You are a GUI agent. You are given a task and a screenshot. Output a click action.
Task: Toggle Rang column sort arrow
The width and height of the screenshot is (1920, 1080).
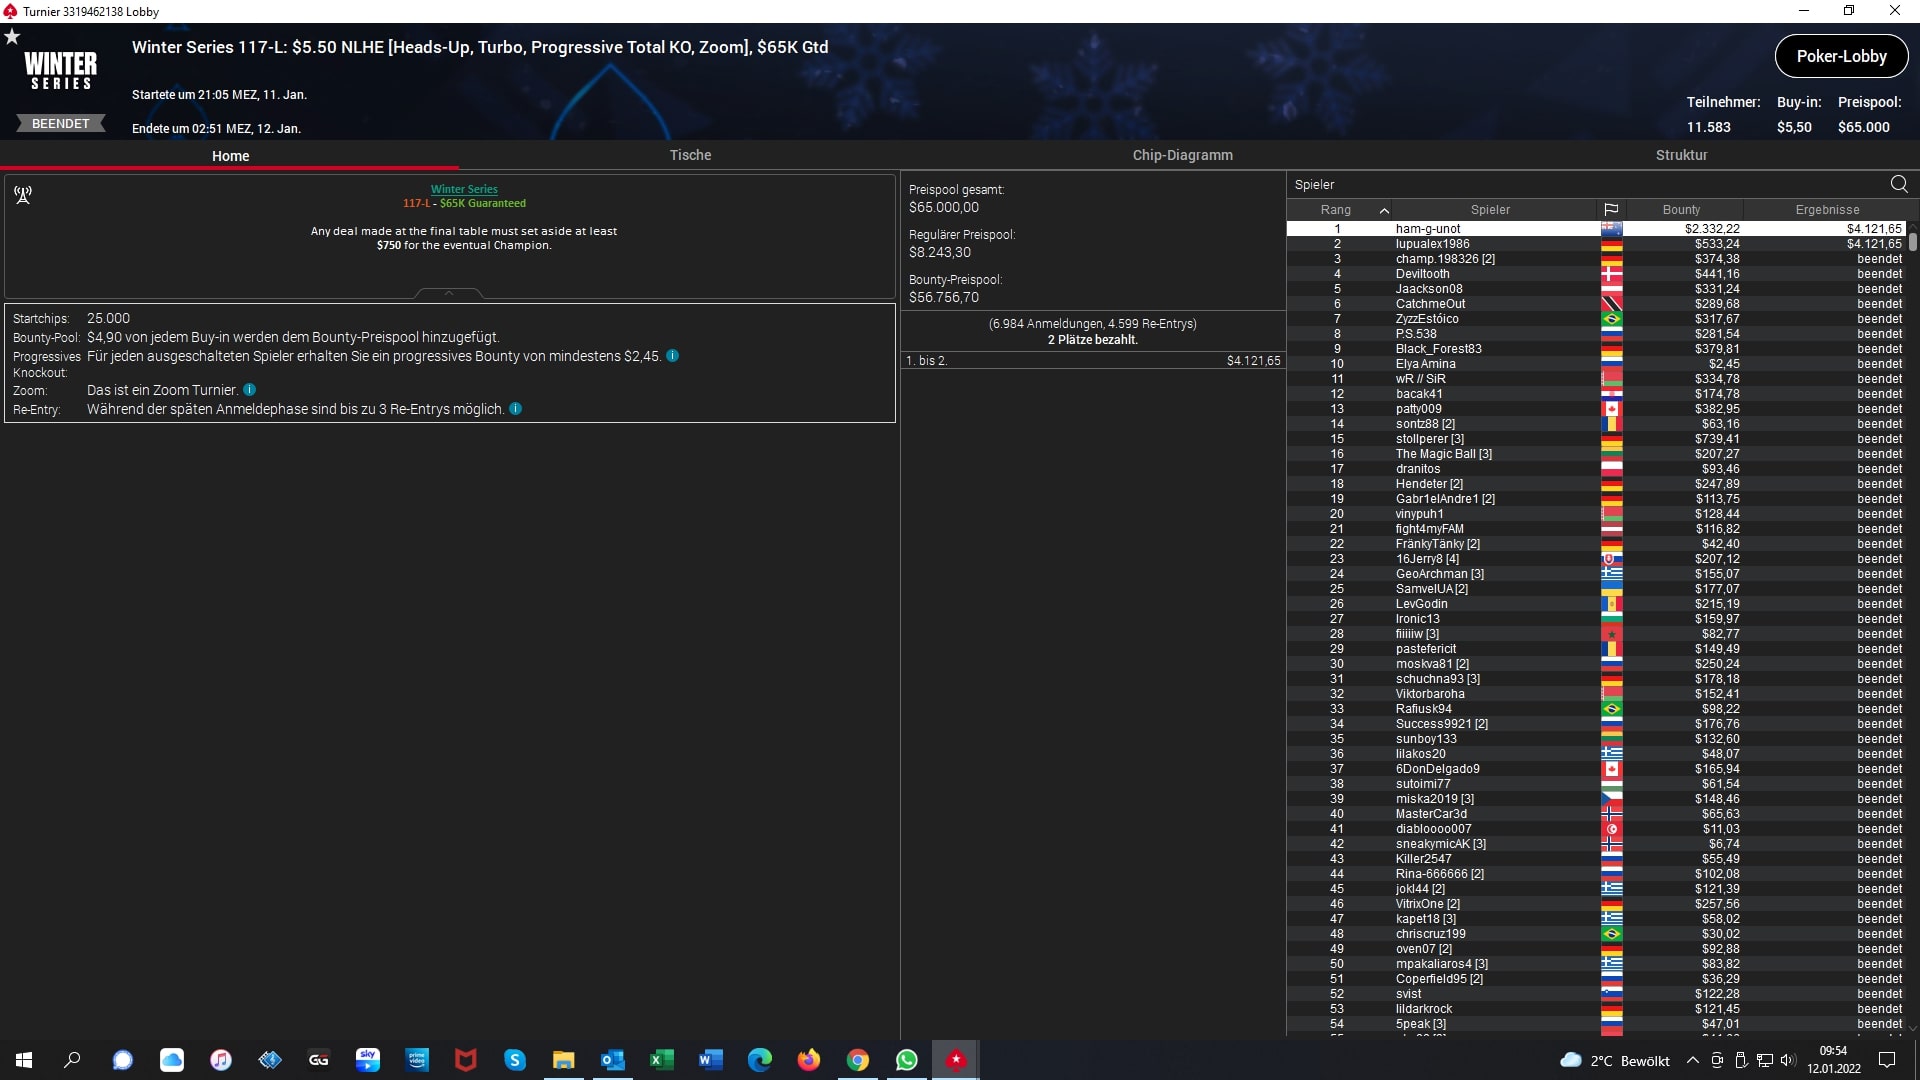(1384, 210)
